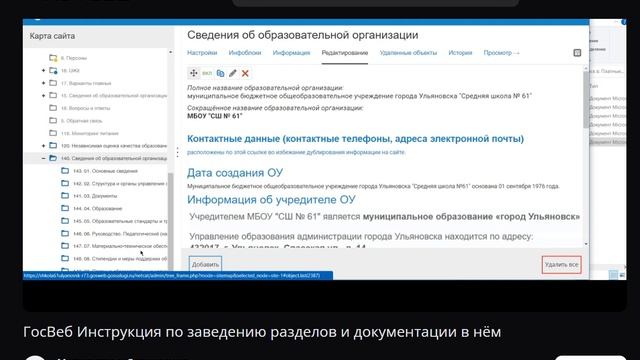
Task: Click the folder icon of '148. 08. Стипендии'
Action: click(65, 258)
